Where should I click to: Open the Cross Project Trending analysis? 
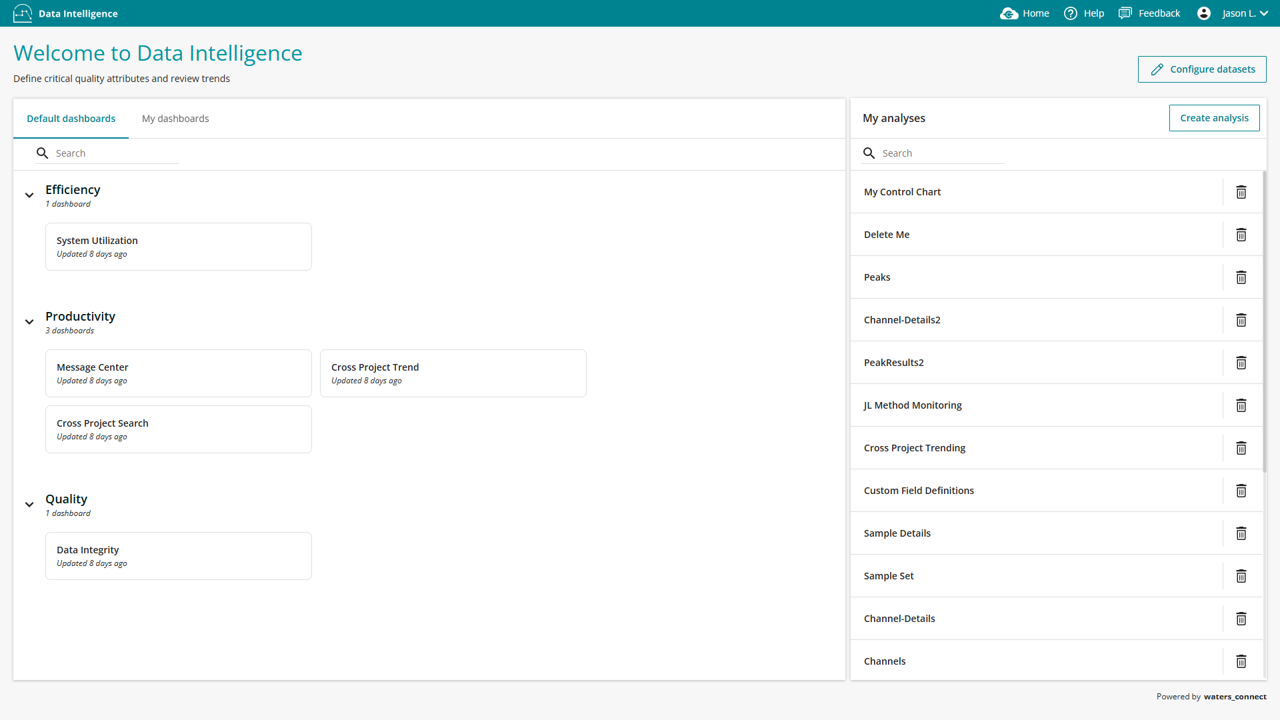(x=1036, y=448)
